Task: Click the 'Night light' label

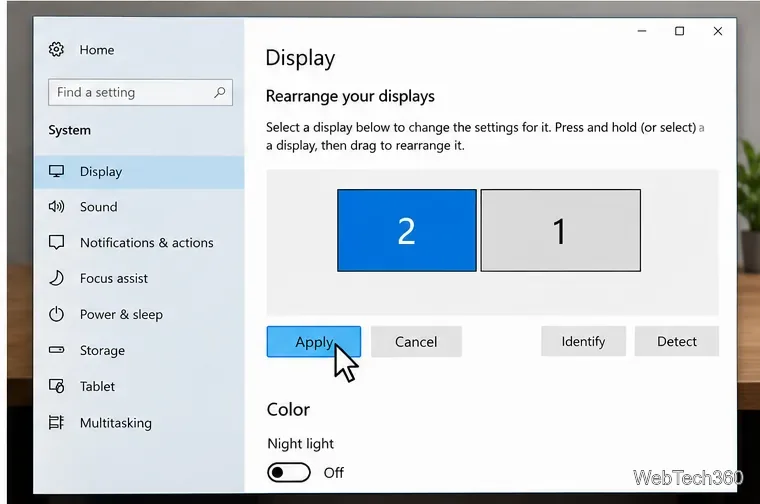Action: [x=301, y=443]
